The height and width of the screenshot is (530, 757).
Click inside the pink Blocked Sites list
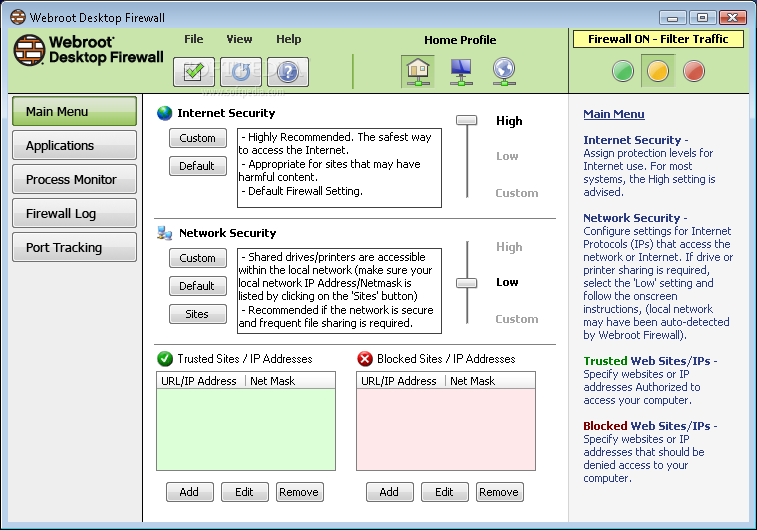(x=446, y=429)
